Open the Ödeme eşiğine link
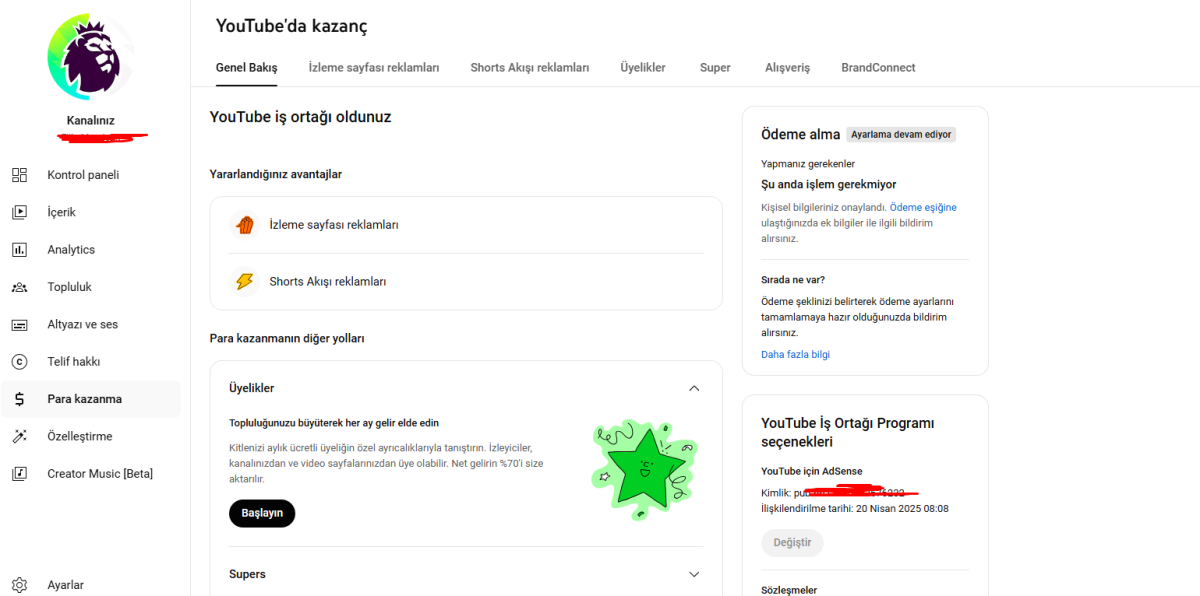The image size is (1200, 596). tap(923, 208)
